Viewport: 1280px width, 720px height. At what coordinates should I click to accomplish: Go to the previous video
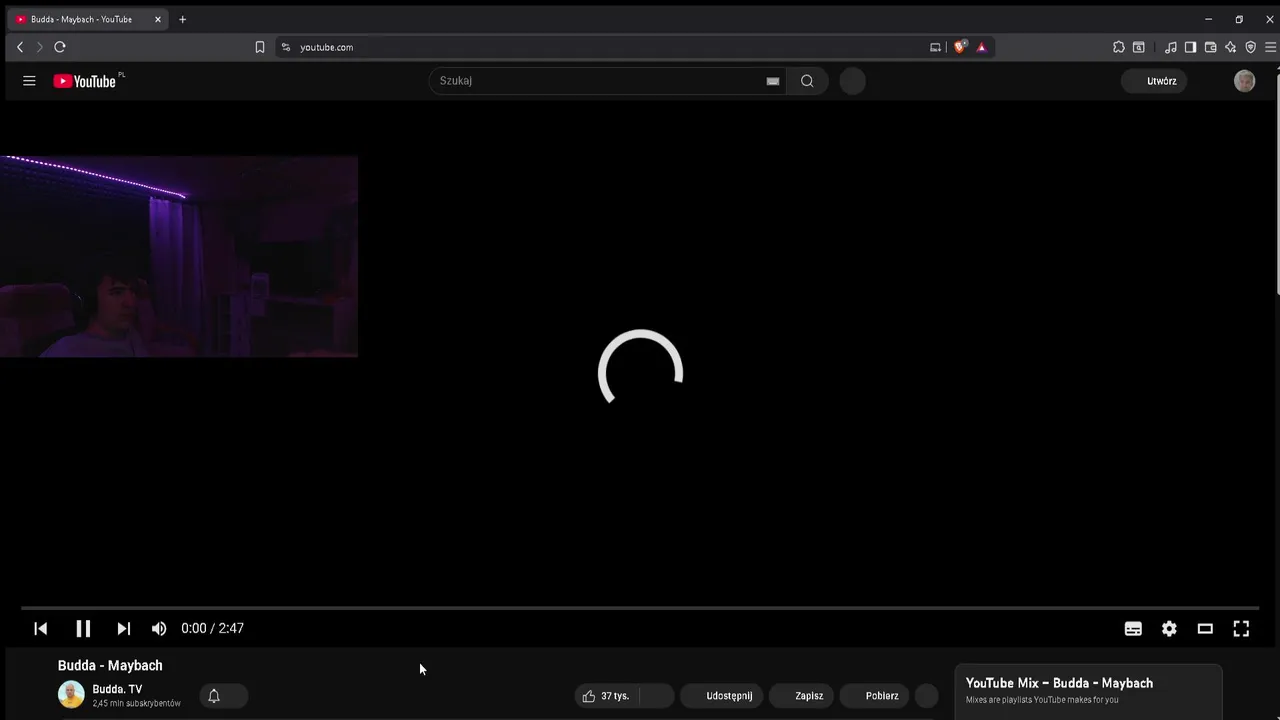click(41, 628)
